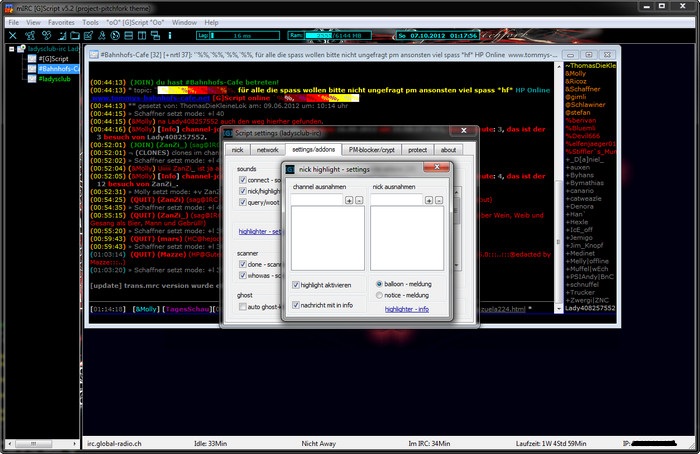Select the 'notice - meldung' radio option

[380, 295]
